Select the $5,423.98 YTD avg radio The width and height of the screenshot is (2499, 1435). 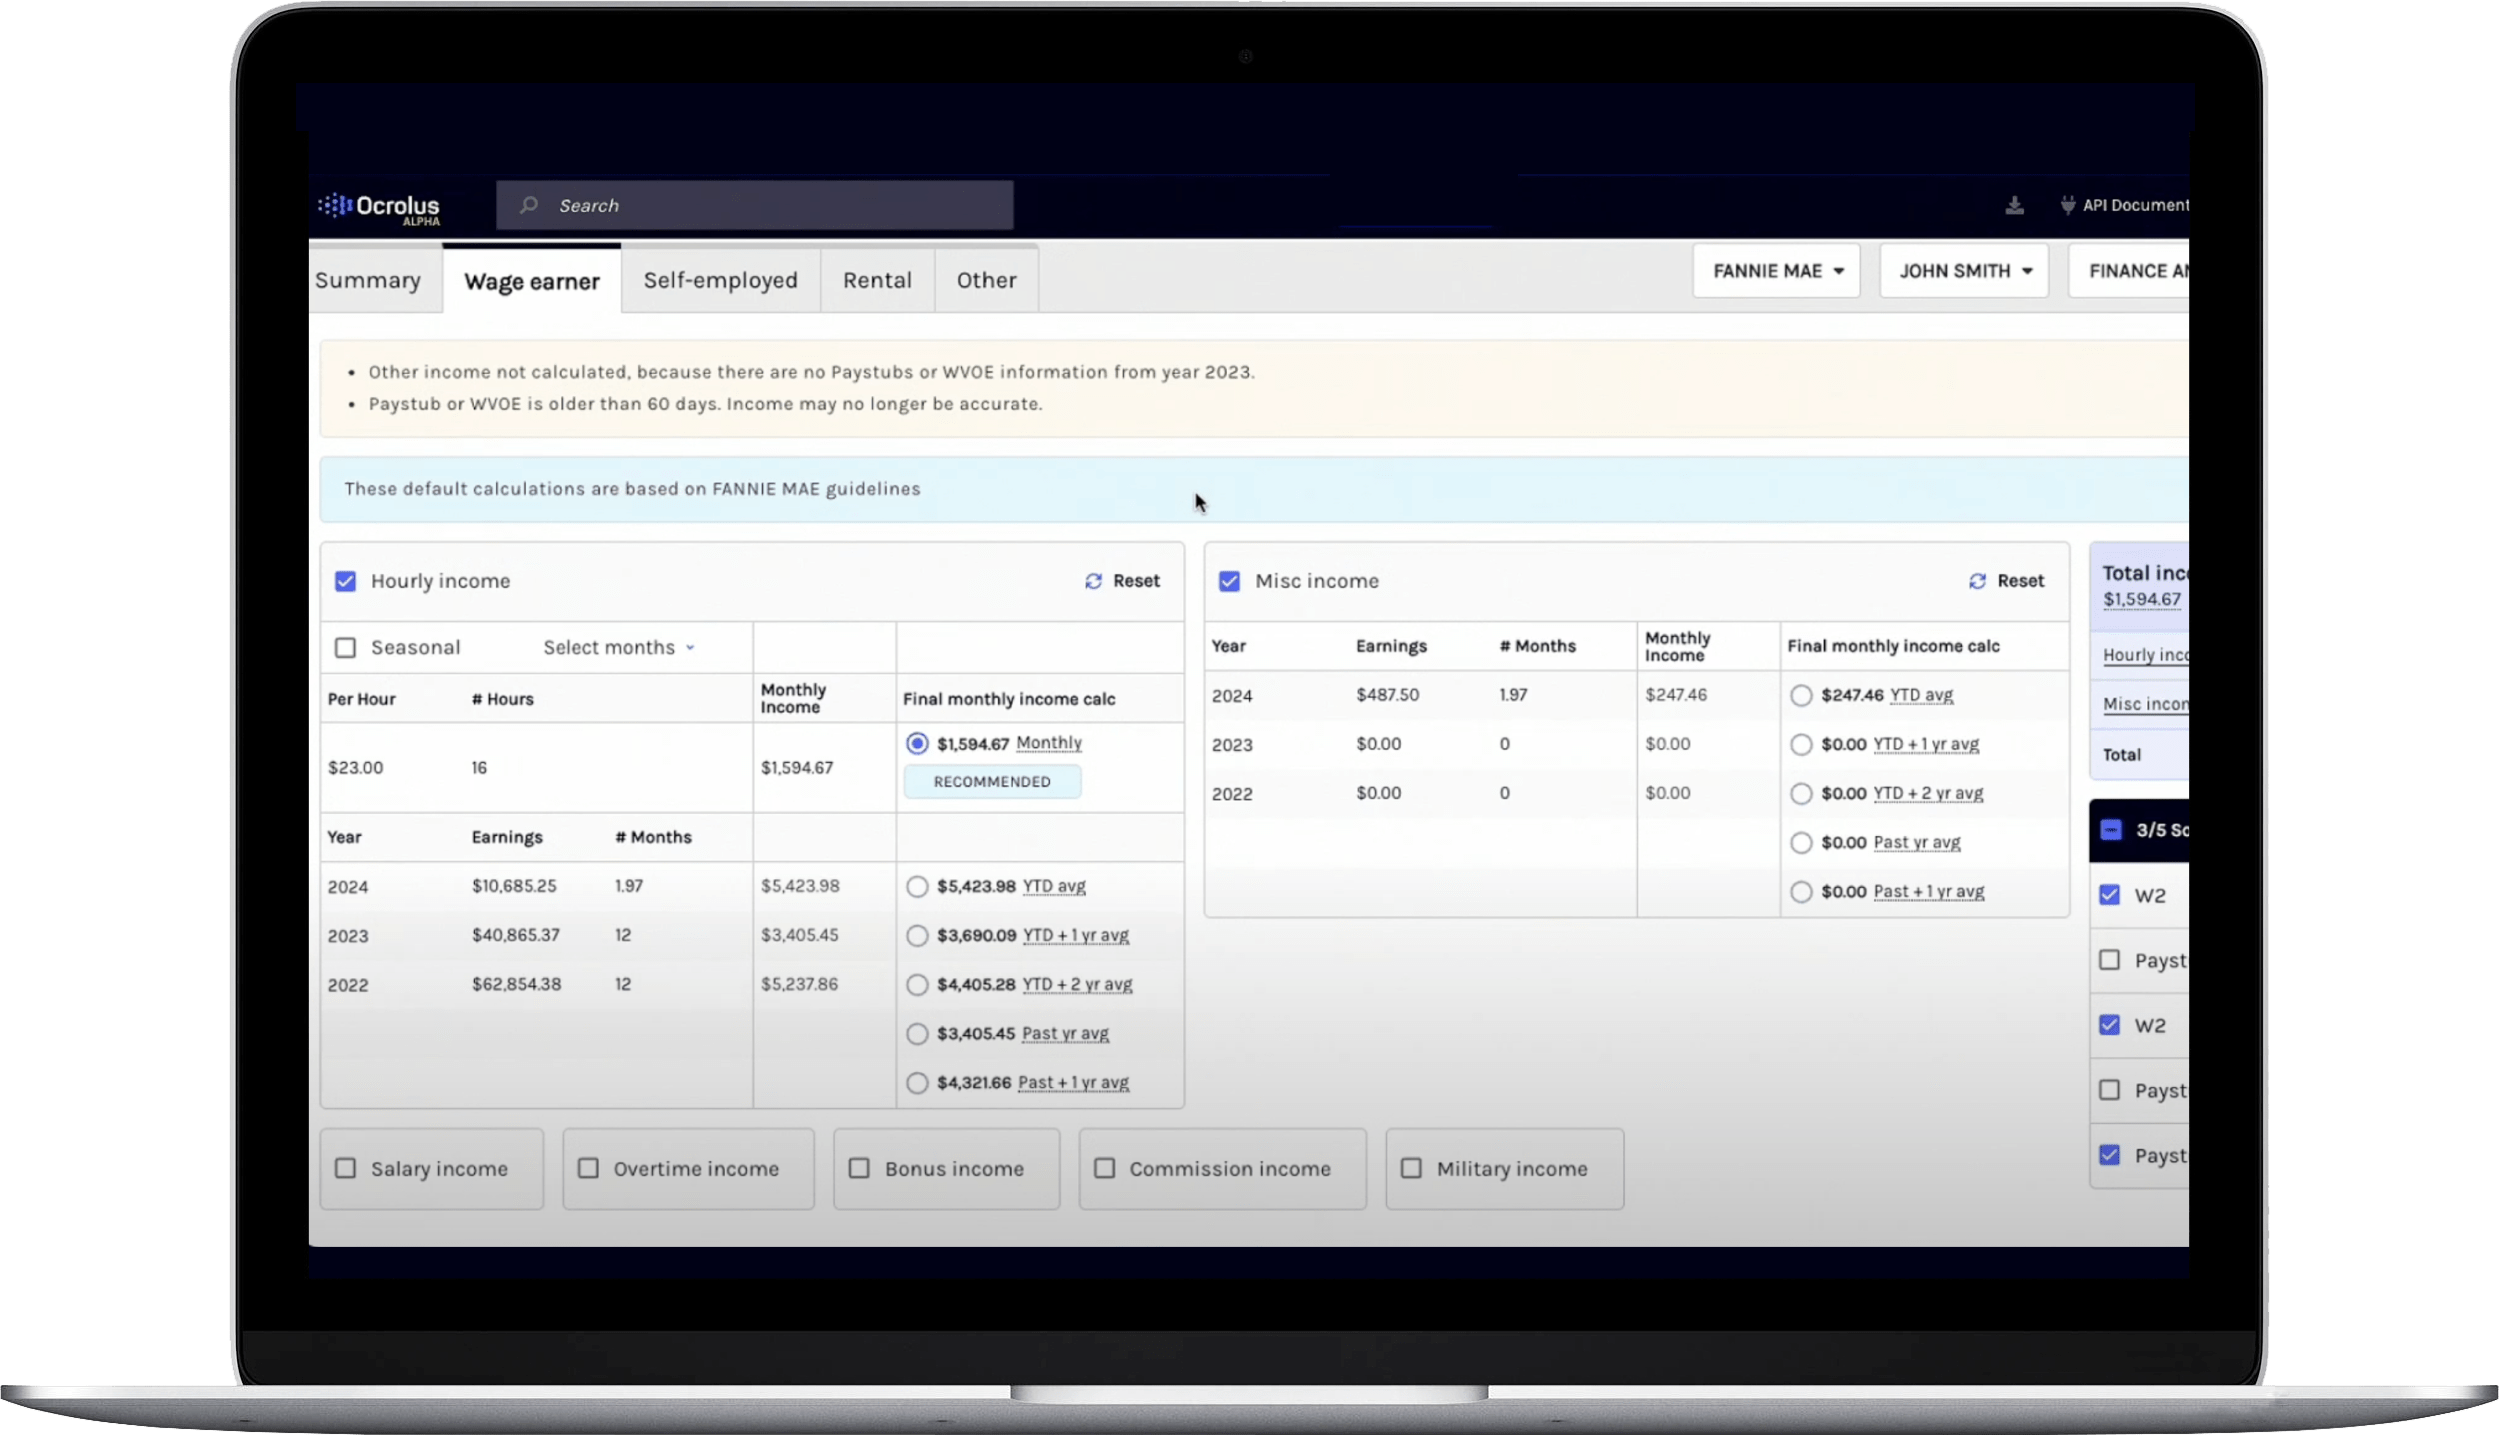(917, 886)
